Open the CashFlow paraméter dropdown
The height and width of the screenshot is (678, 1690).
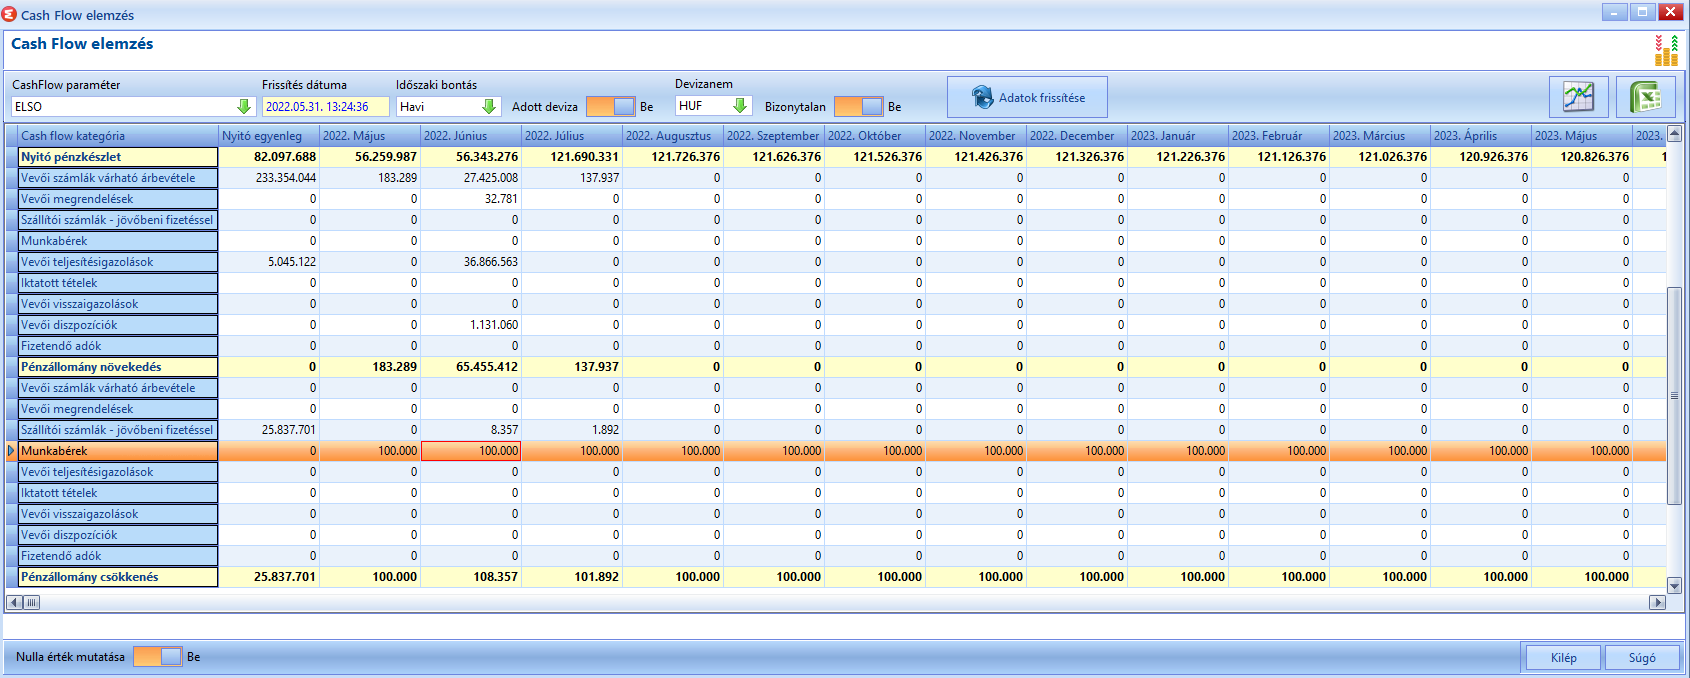244,106
